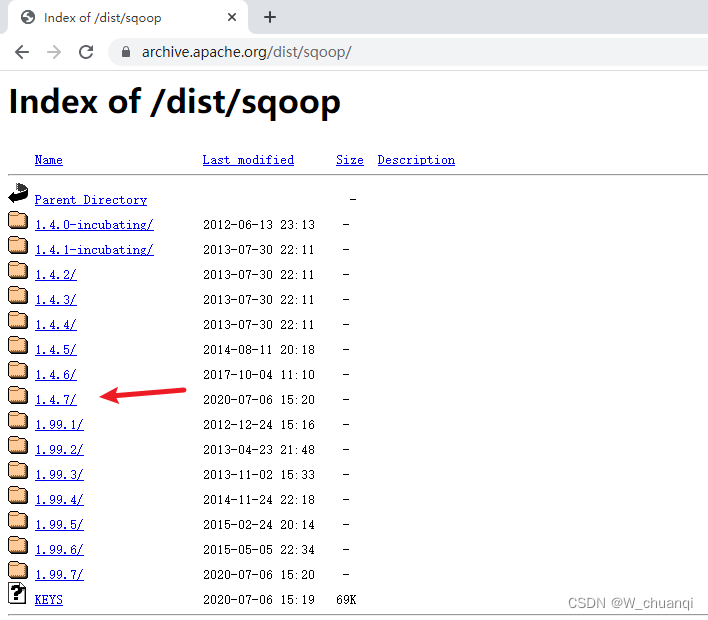Click the Parent Directory back-arrow icon
708x620 pixels.
click(18, 193)
